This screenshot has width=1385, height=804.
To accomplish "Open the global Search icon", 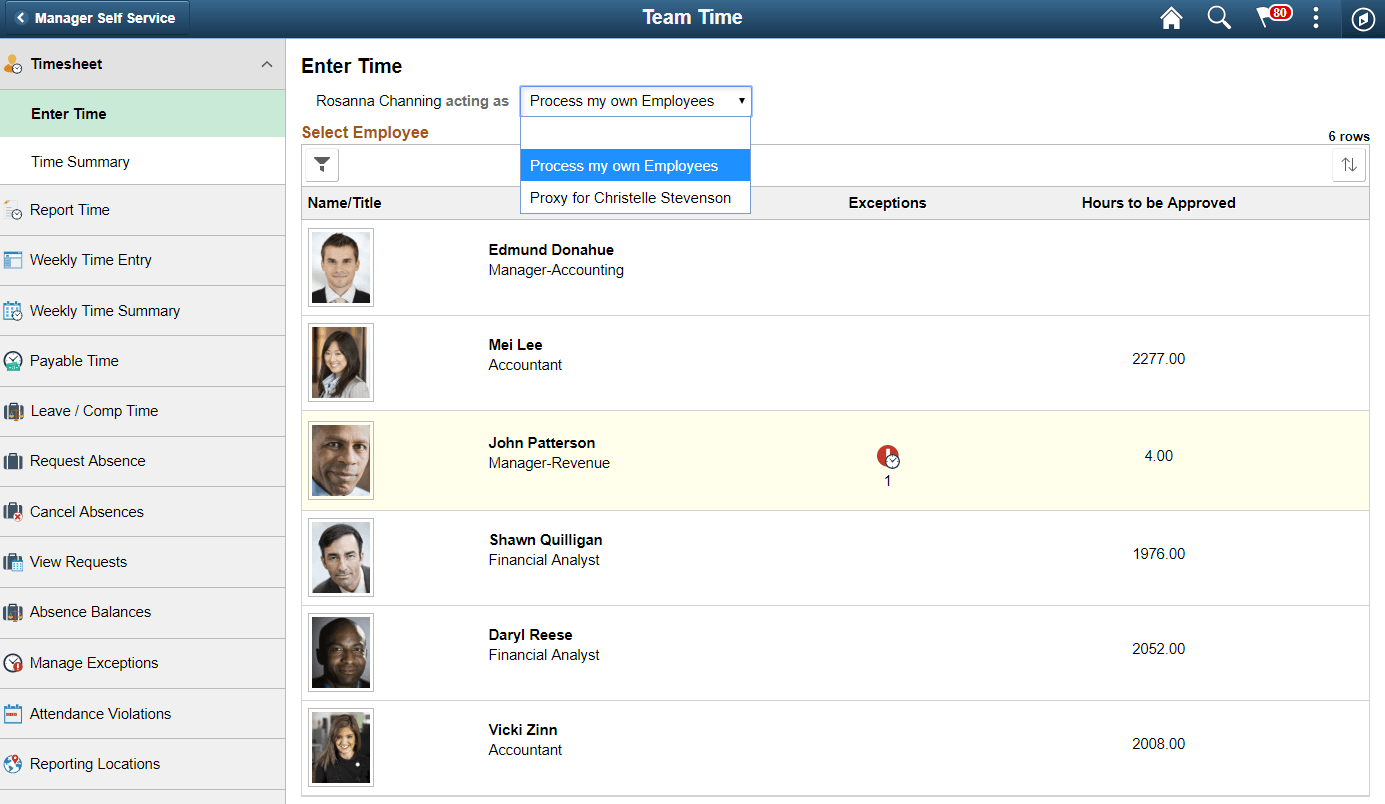I will pyautogui.click(x=1219, y=18).
